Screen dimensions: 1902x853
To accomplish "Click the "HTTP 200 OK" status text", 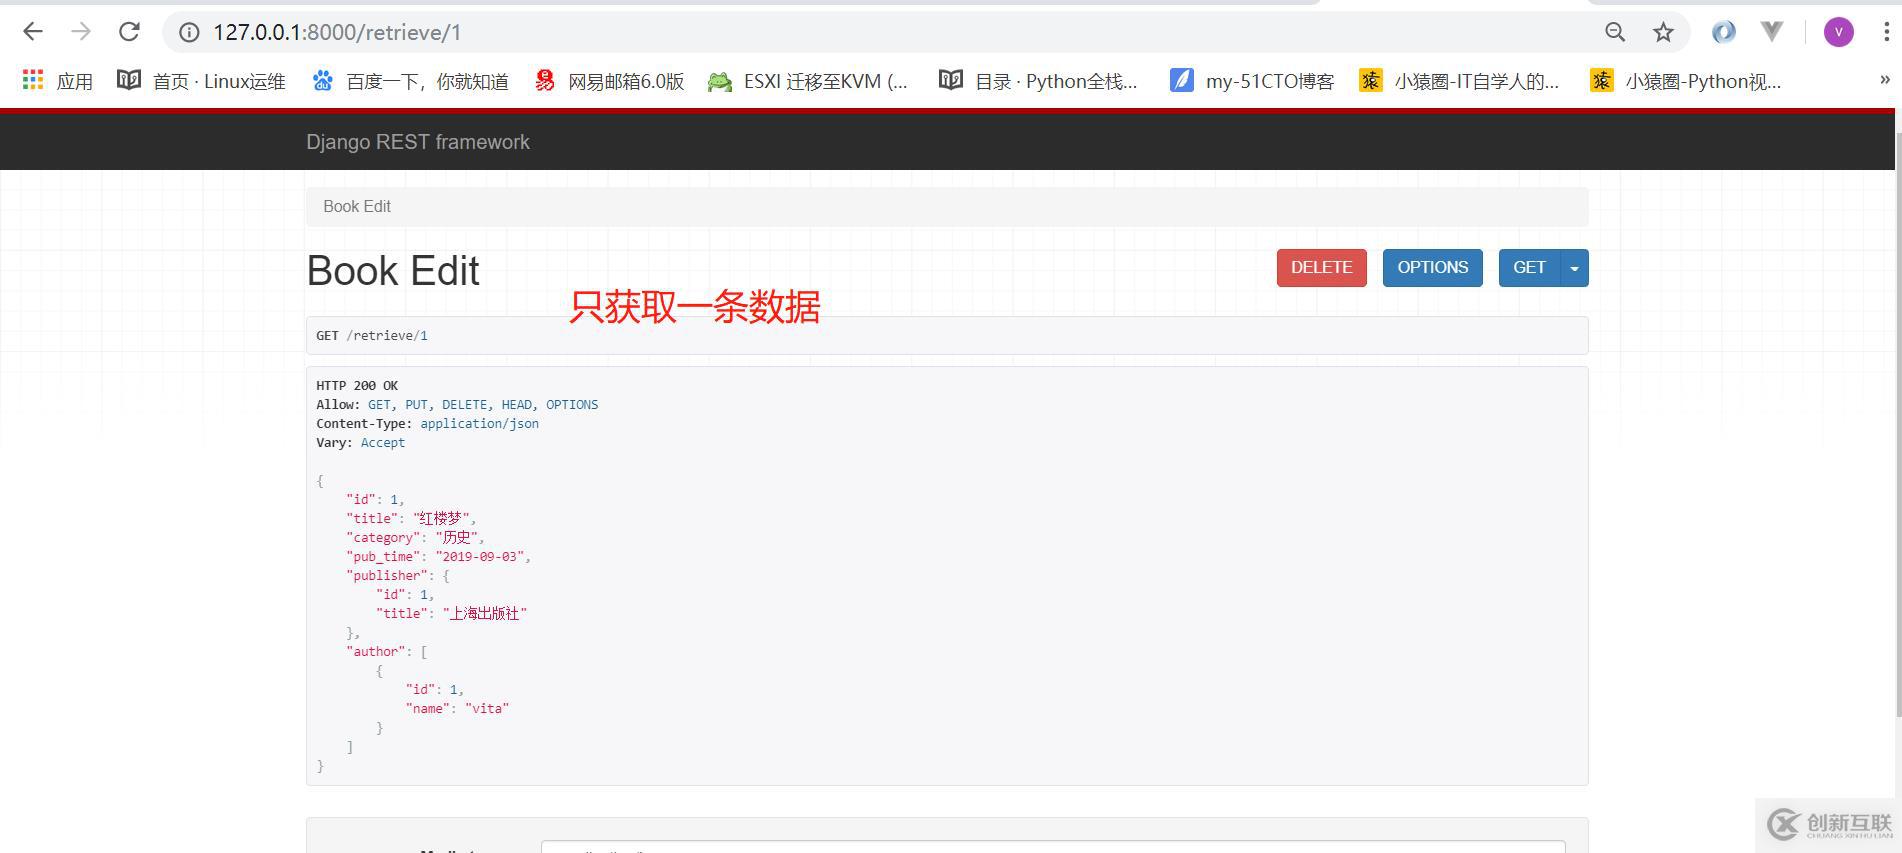I will [357, 386].
